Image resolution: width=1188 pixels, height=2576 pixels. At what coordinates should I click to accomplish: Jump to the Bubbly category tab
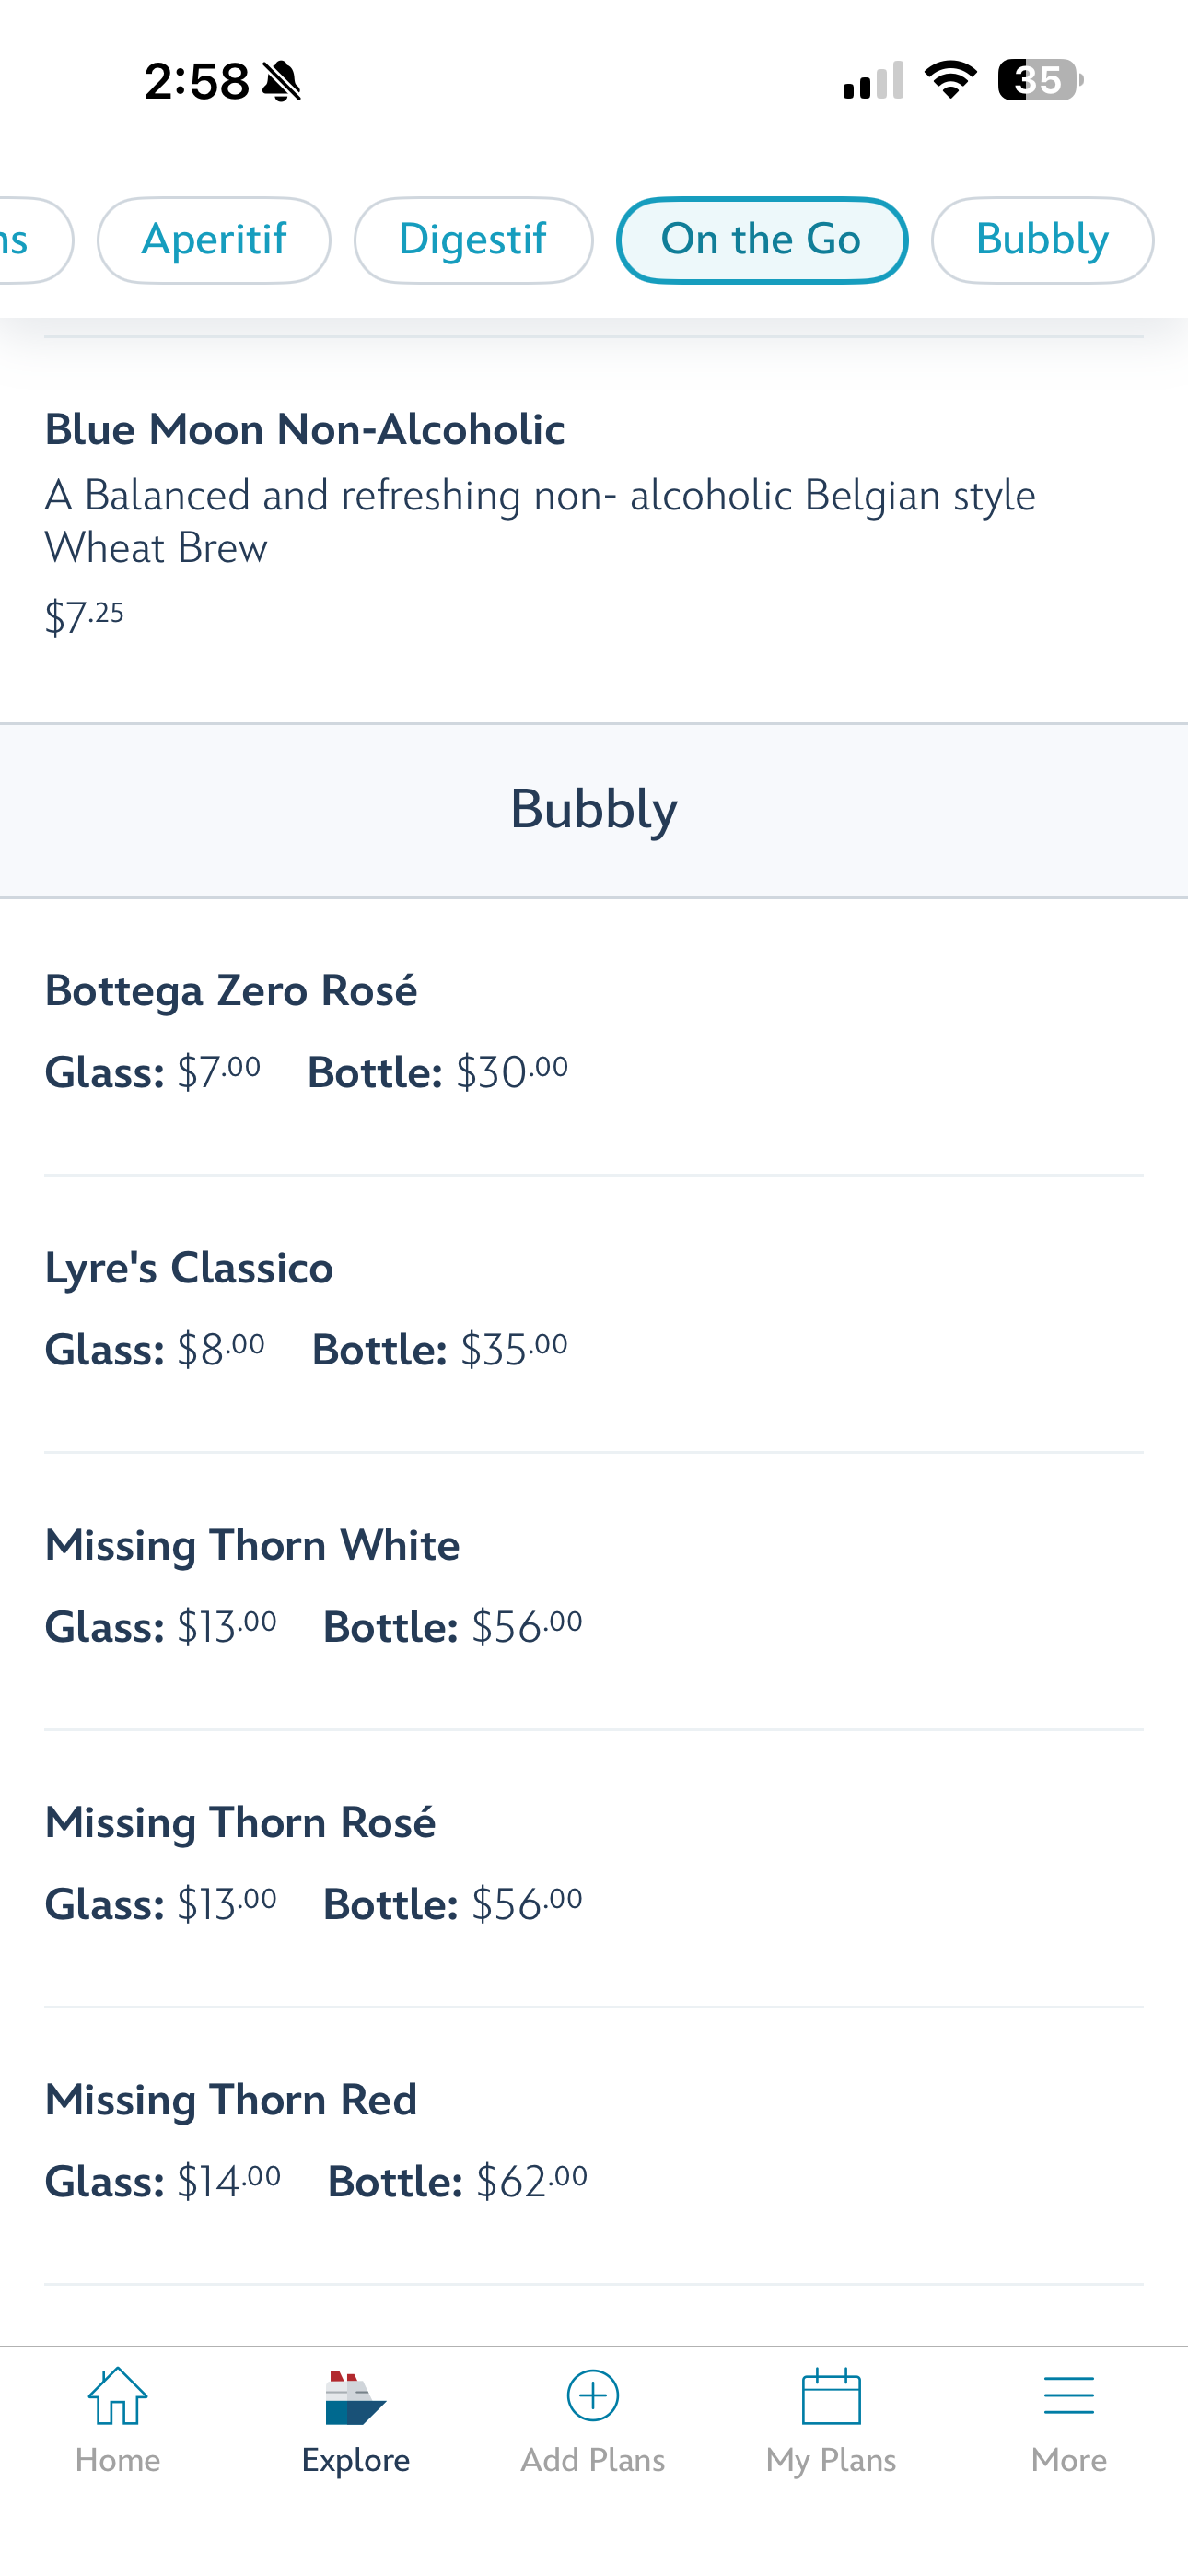tap(1042, 240)
